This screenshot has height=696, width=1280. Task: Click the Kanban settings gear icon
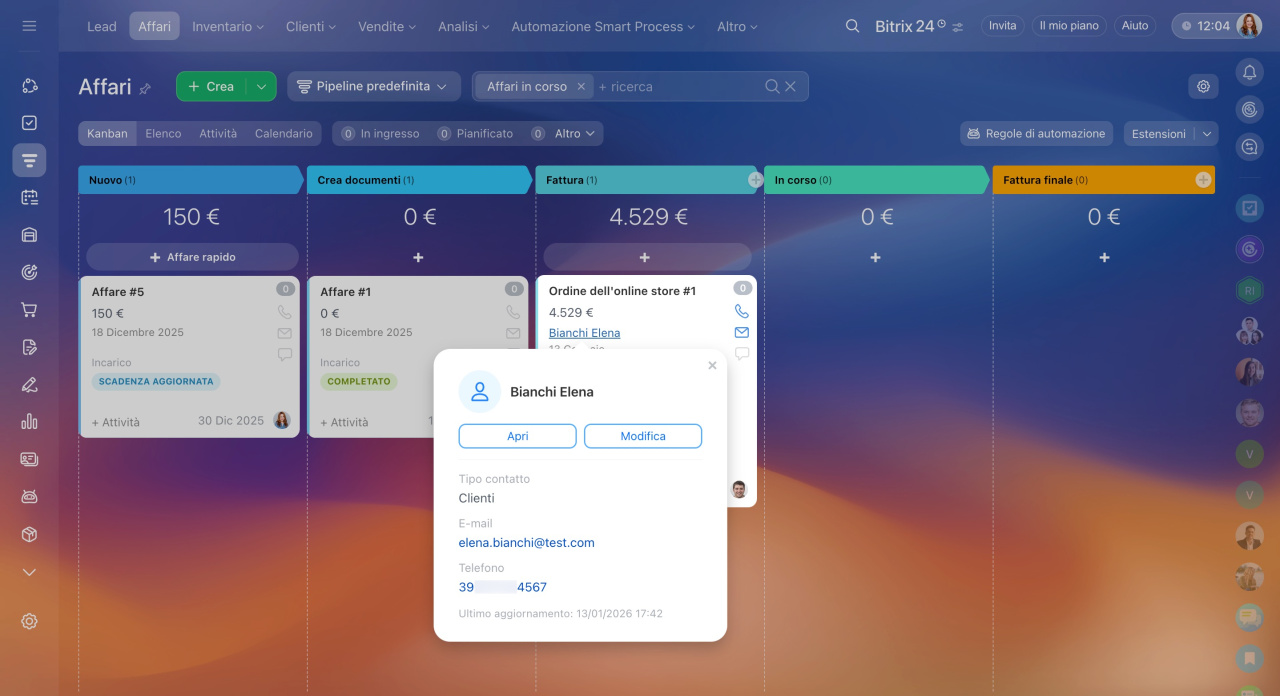click(x=1203, y=86)
